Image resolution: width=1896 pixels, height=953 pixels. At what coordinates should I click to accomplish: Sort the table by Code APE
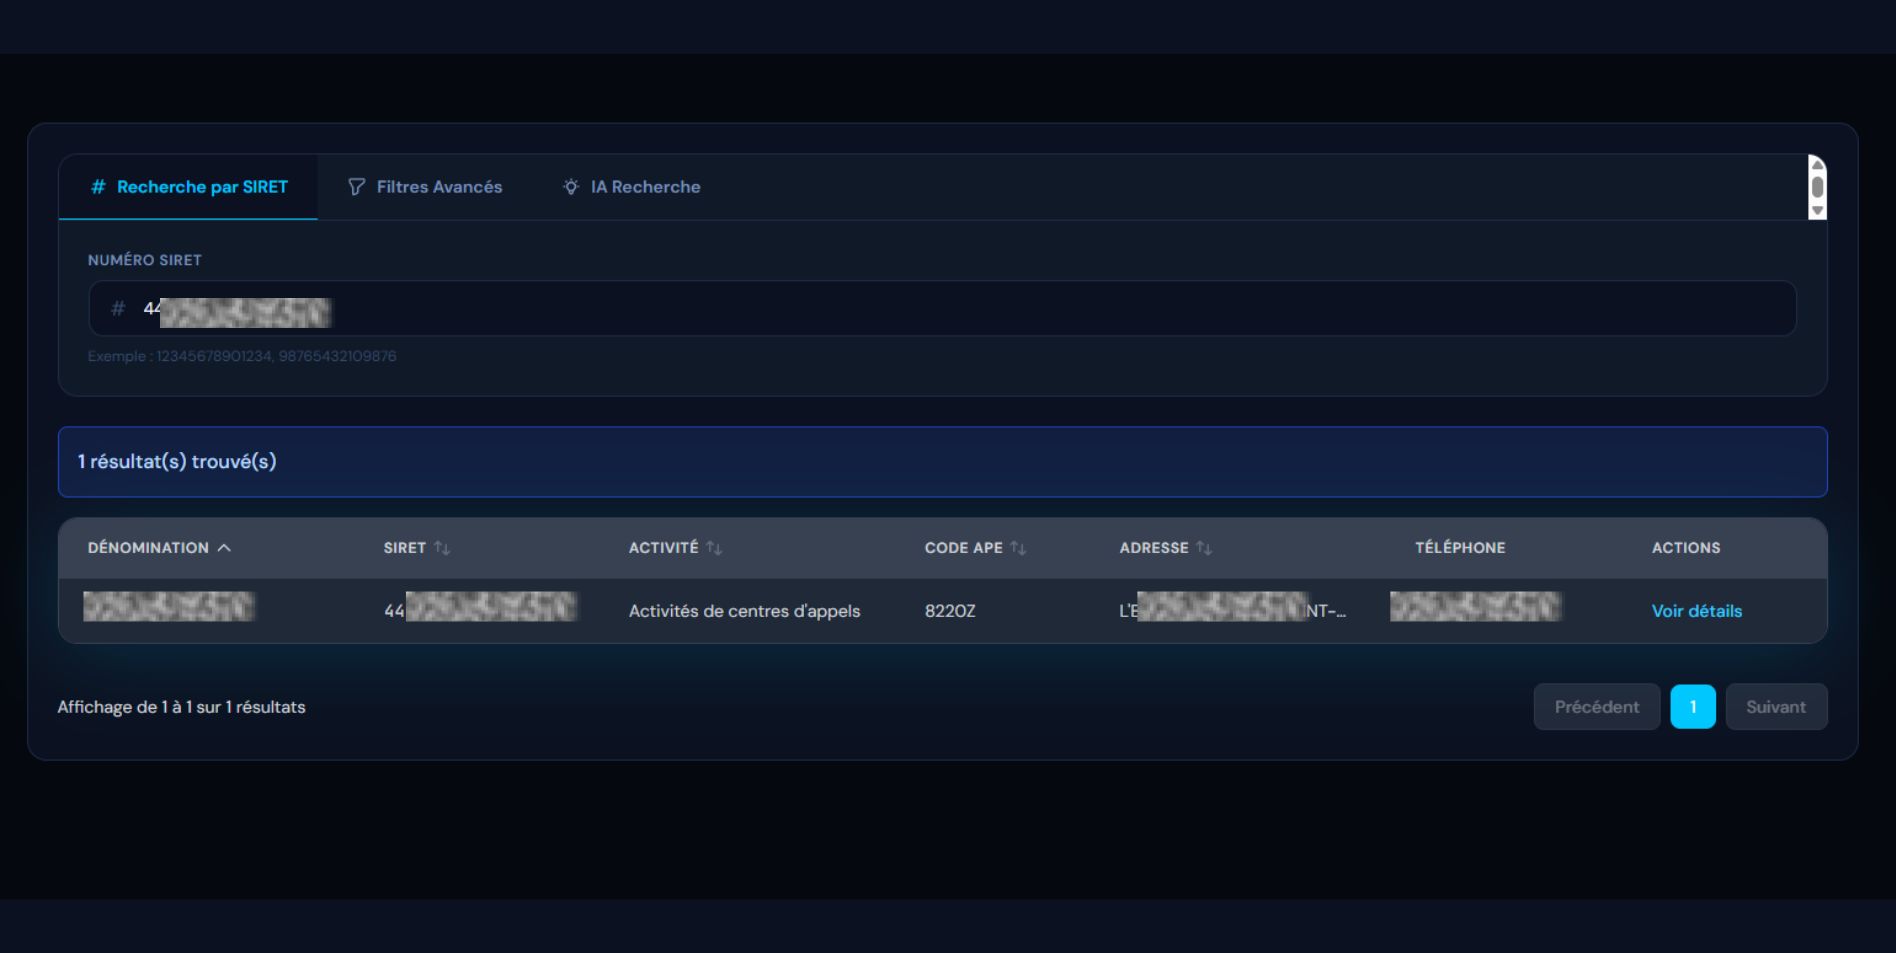click(975, 548)
